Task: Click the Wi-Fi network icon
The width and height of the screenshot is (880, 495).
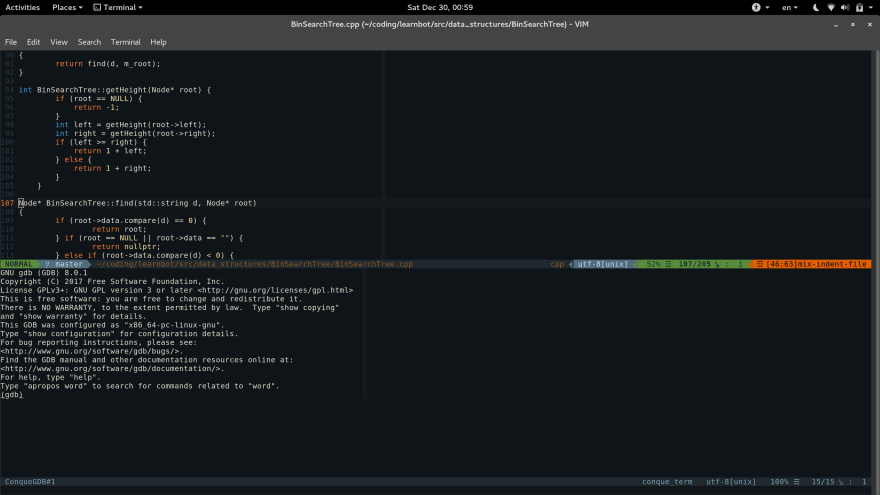Action: (x=831, y=7)
